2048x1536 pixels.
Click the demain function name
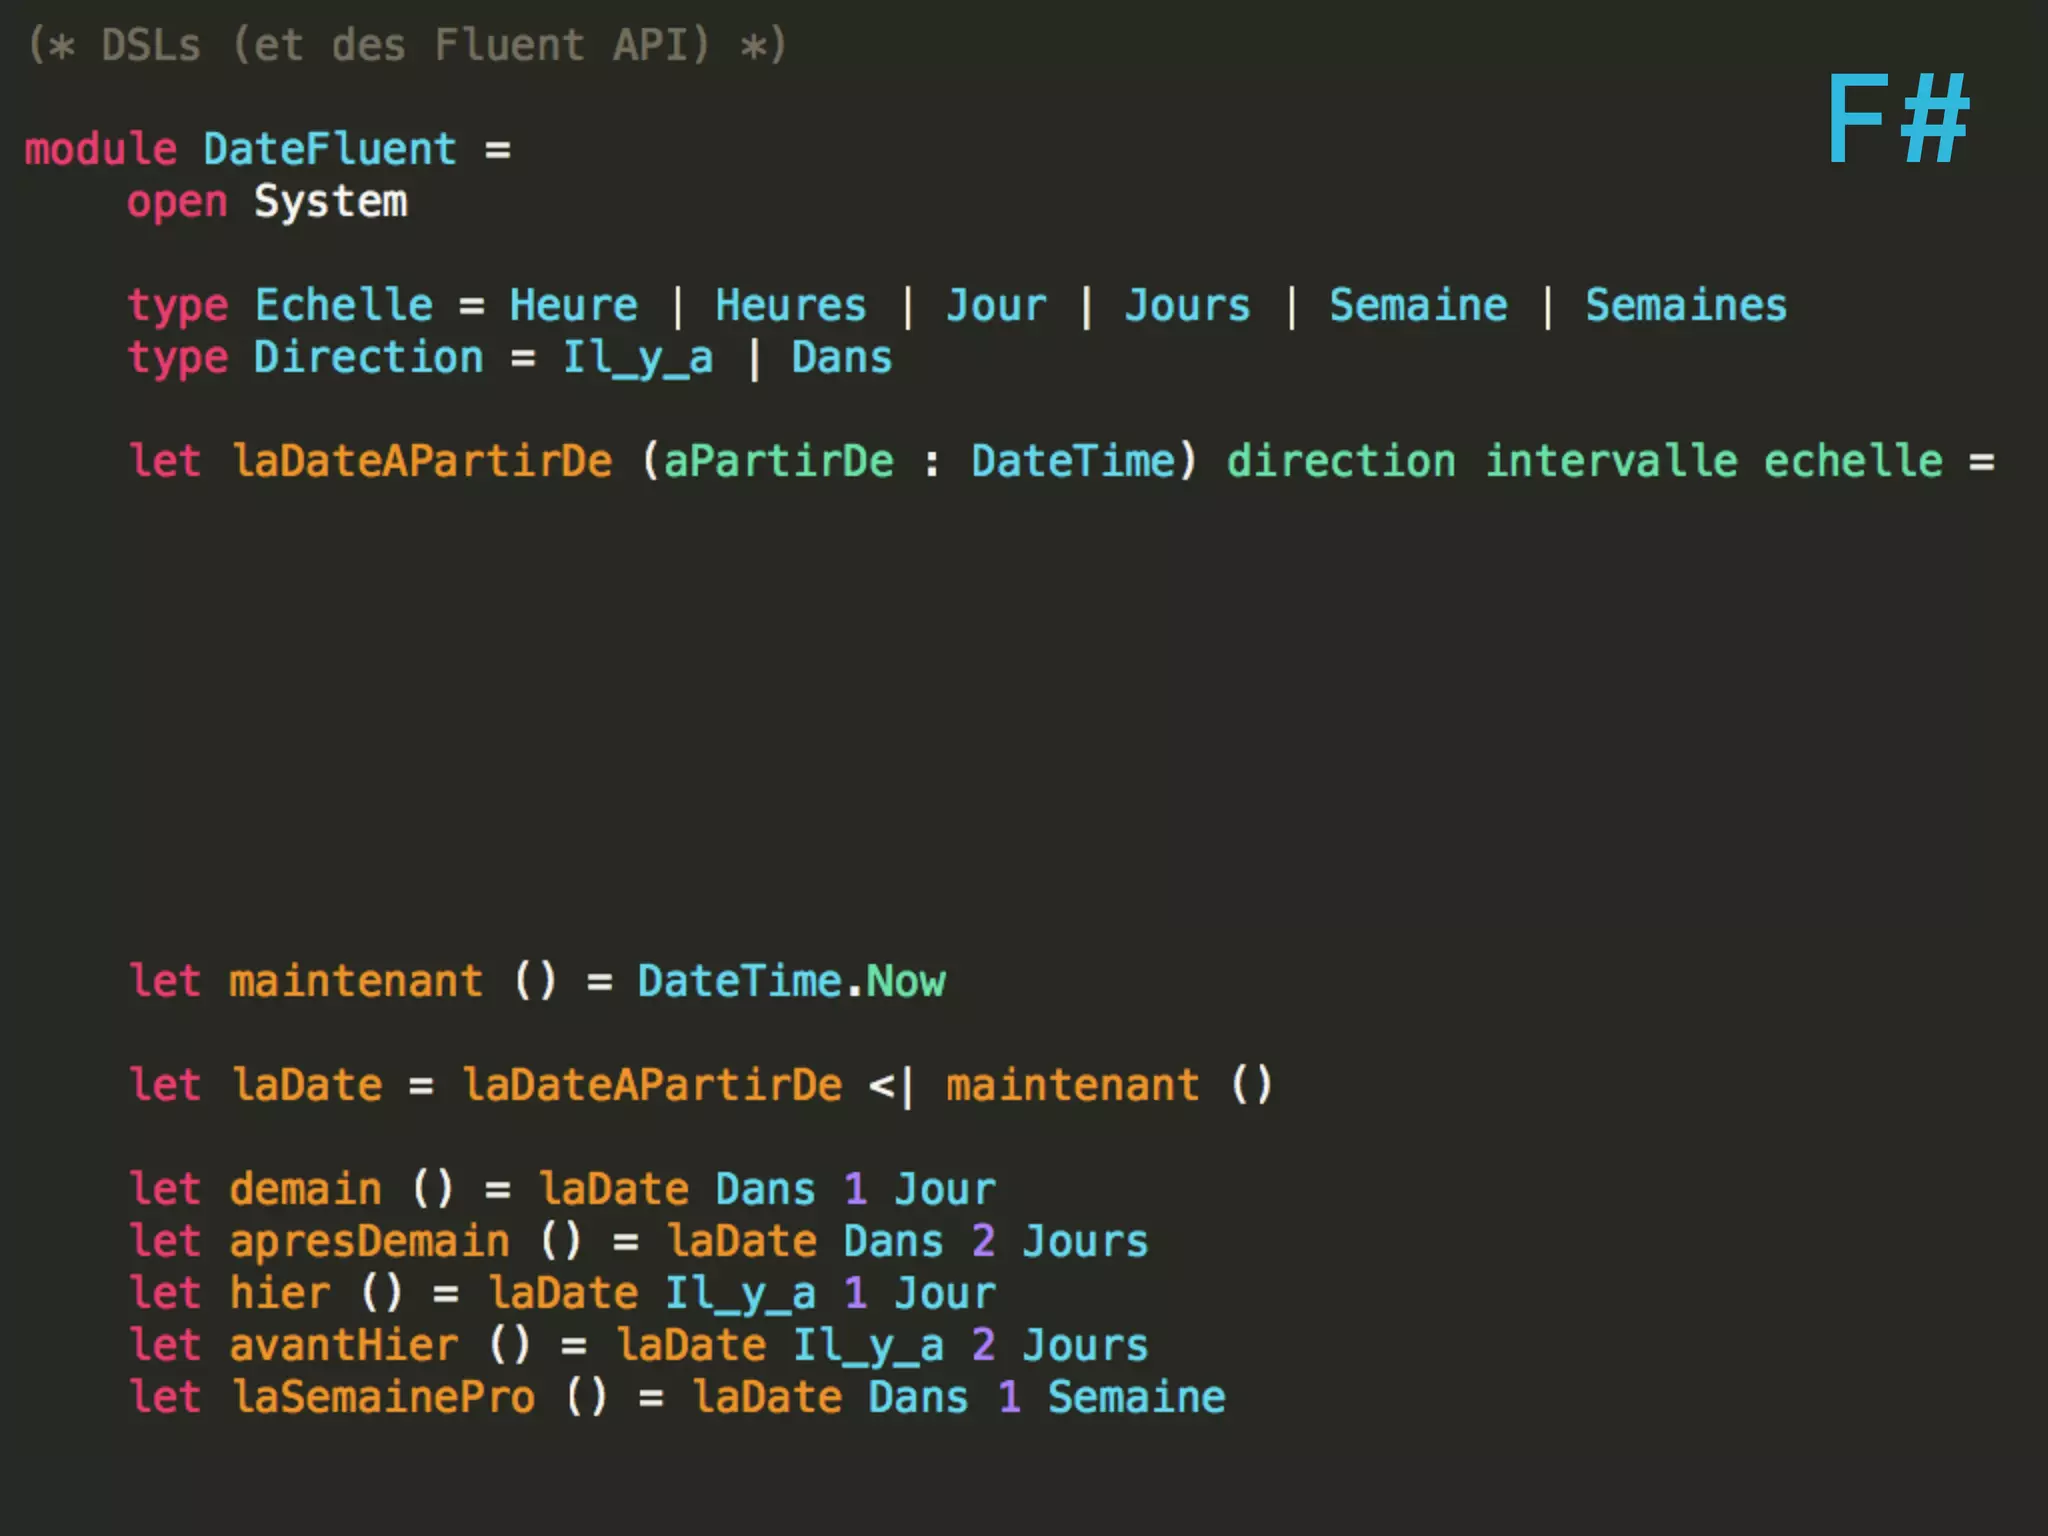(305, 1190)
